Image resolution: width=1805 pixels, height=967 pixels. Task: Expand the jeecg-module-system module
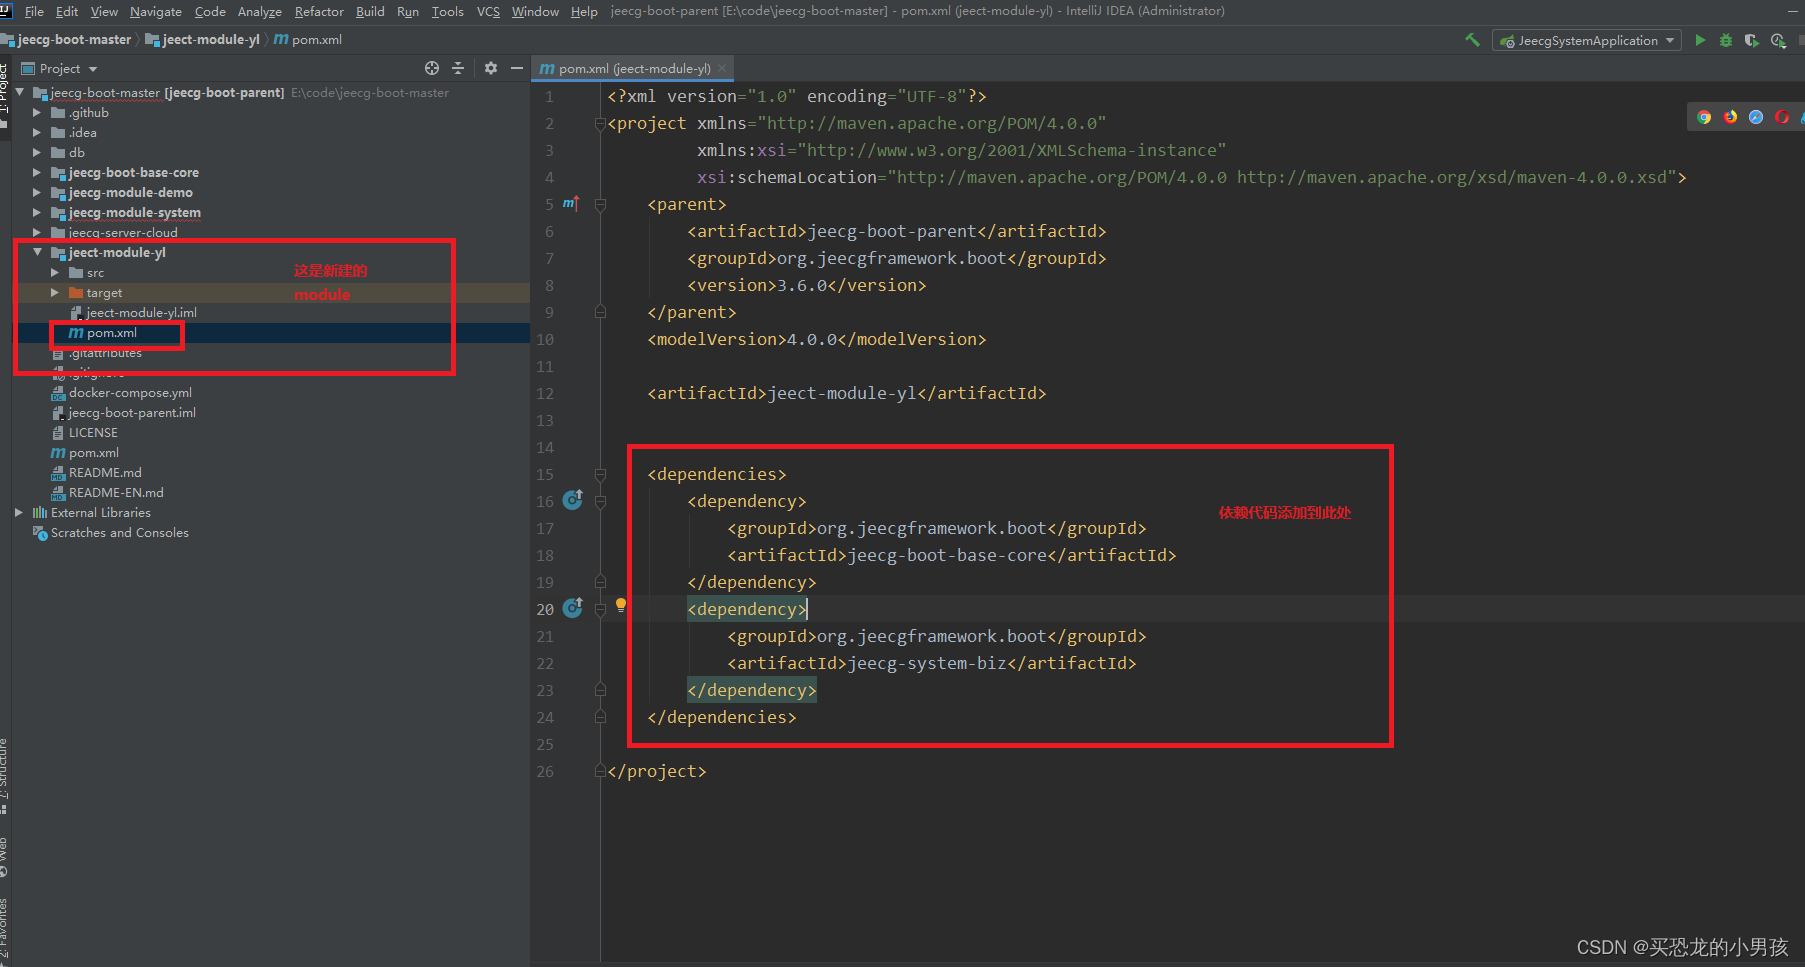click(x=37, y=212)
